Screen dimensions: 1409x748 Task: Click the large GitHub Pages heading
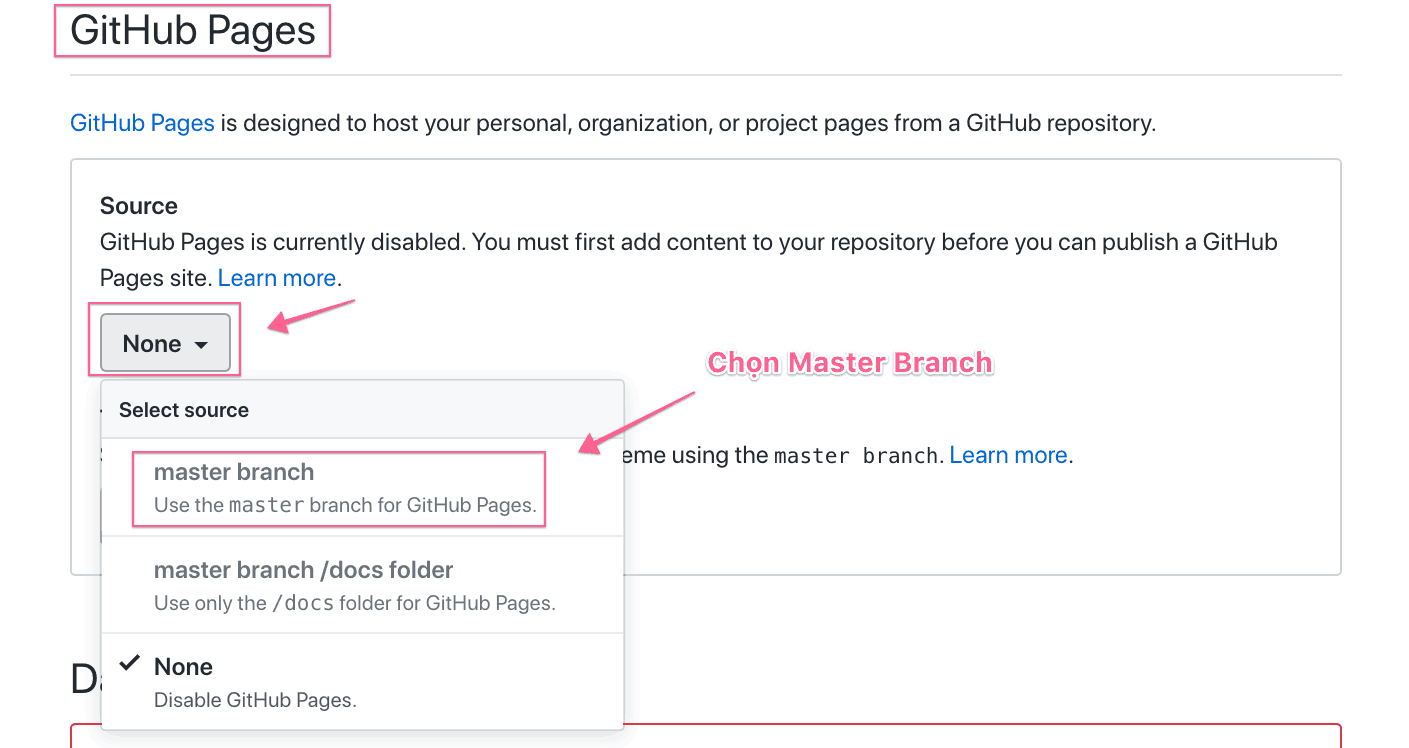pyautogui.click(x=193, y=31)
